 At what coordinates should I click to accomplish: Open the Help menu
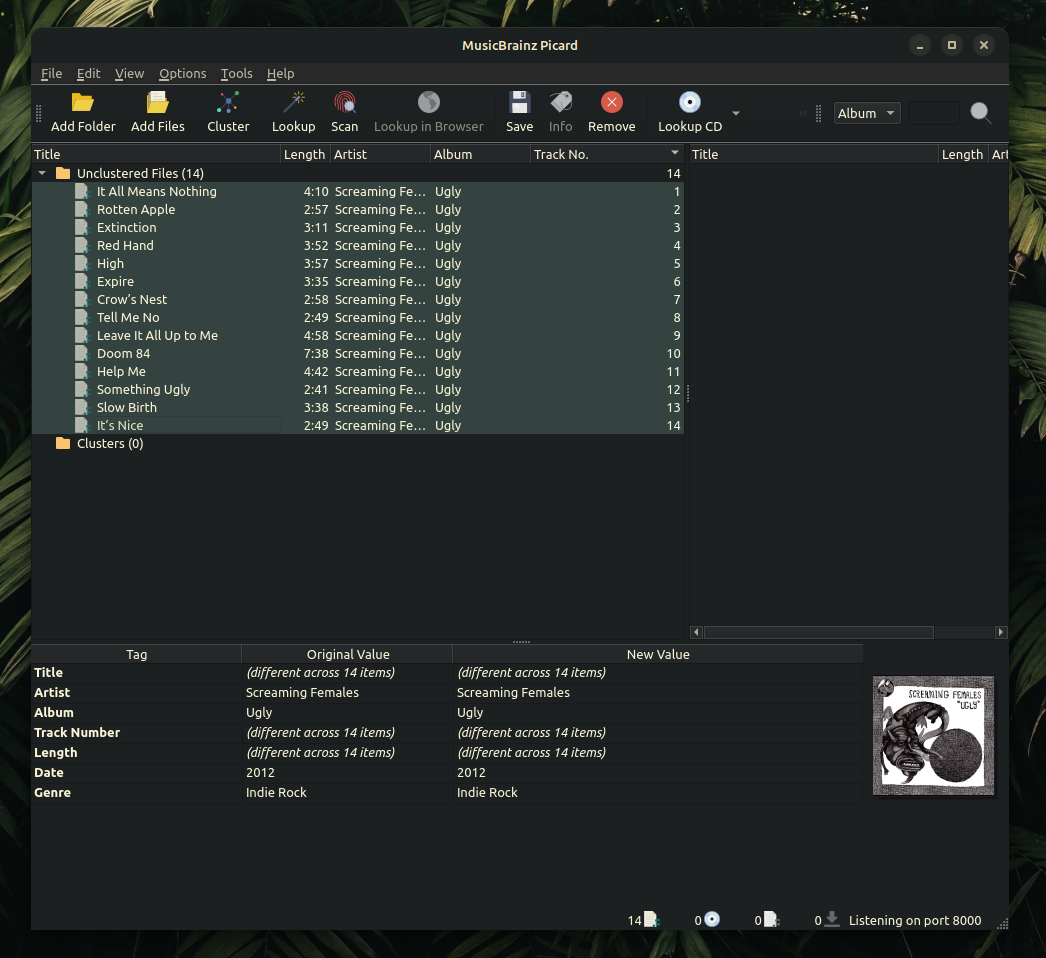coord(280,73)
